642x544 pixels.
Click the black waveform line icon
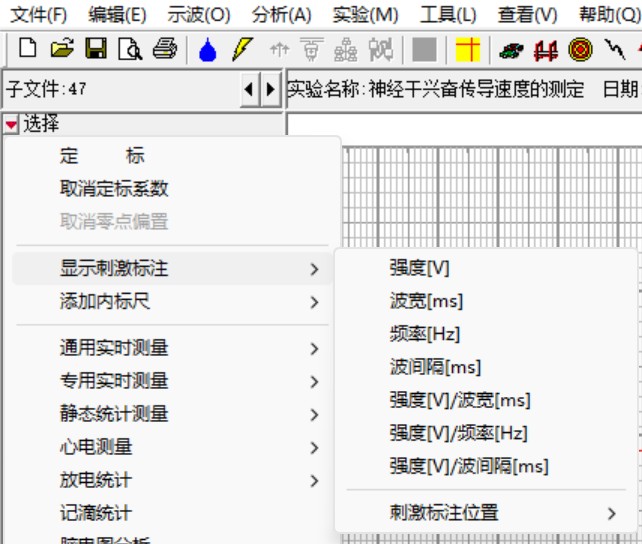[x=615, y=49]
